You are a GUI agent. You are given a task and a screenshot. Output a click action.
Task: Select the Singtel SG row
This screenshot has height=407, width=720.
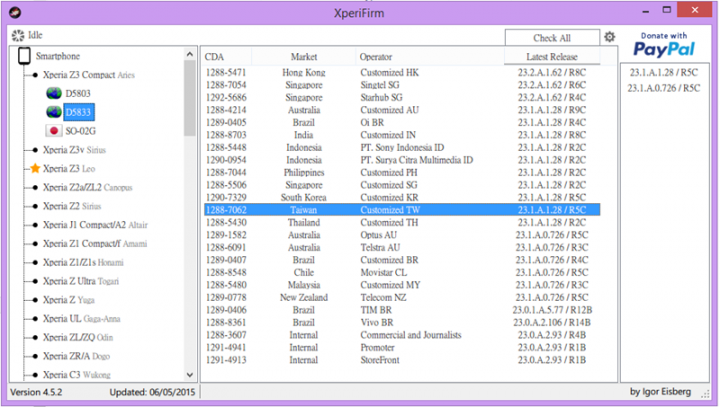click(402, 85)
